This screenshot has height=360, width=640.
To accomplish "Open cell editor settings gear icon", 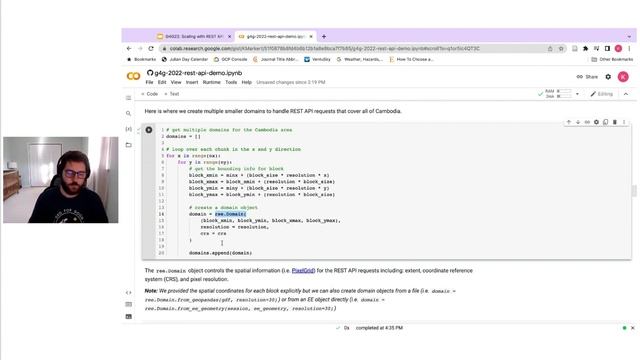I will coord(596,122).
